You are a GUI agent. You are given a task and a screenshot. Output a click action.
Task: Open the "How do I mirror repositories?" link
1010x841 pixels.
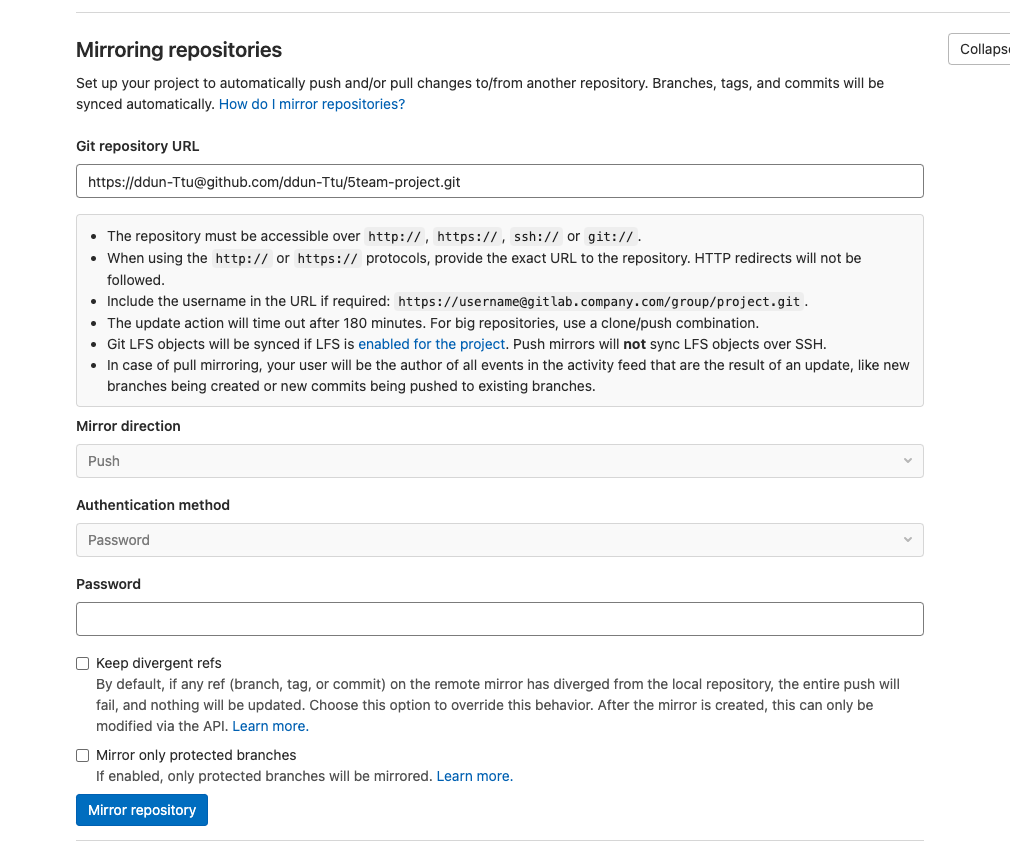coord(312,104)
